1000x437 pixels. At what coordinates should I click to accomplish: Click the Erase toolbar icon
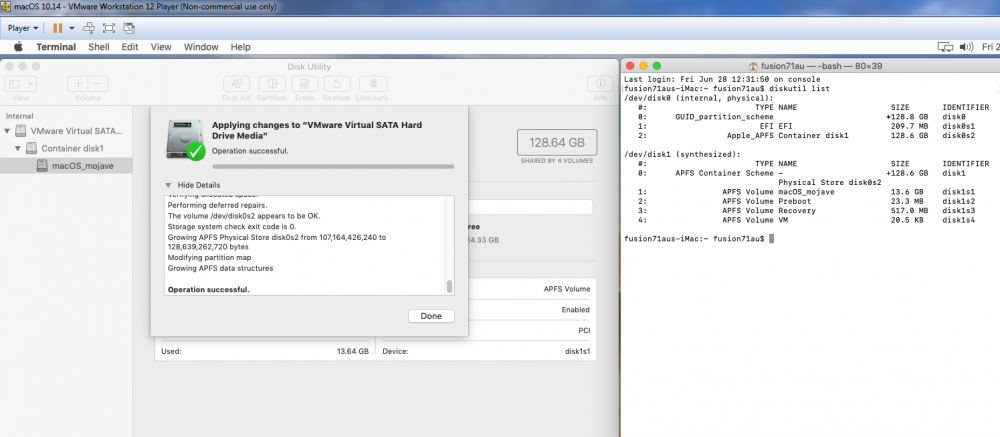(305, 84)
